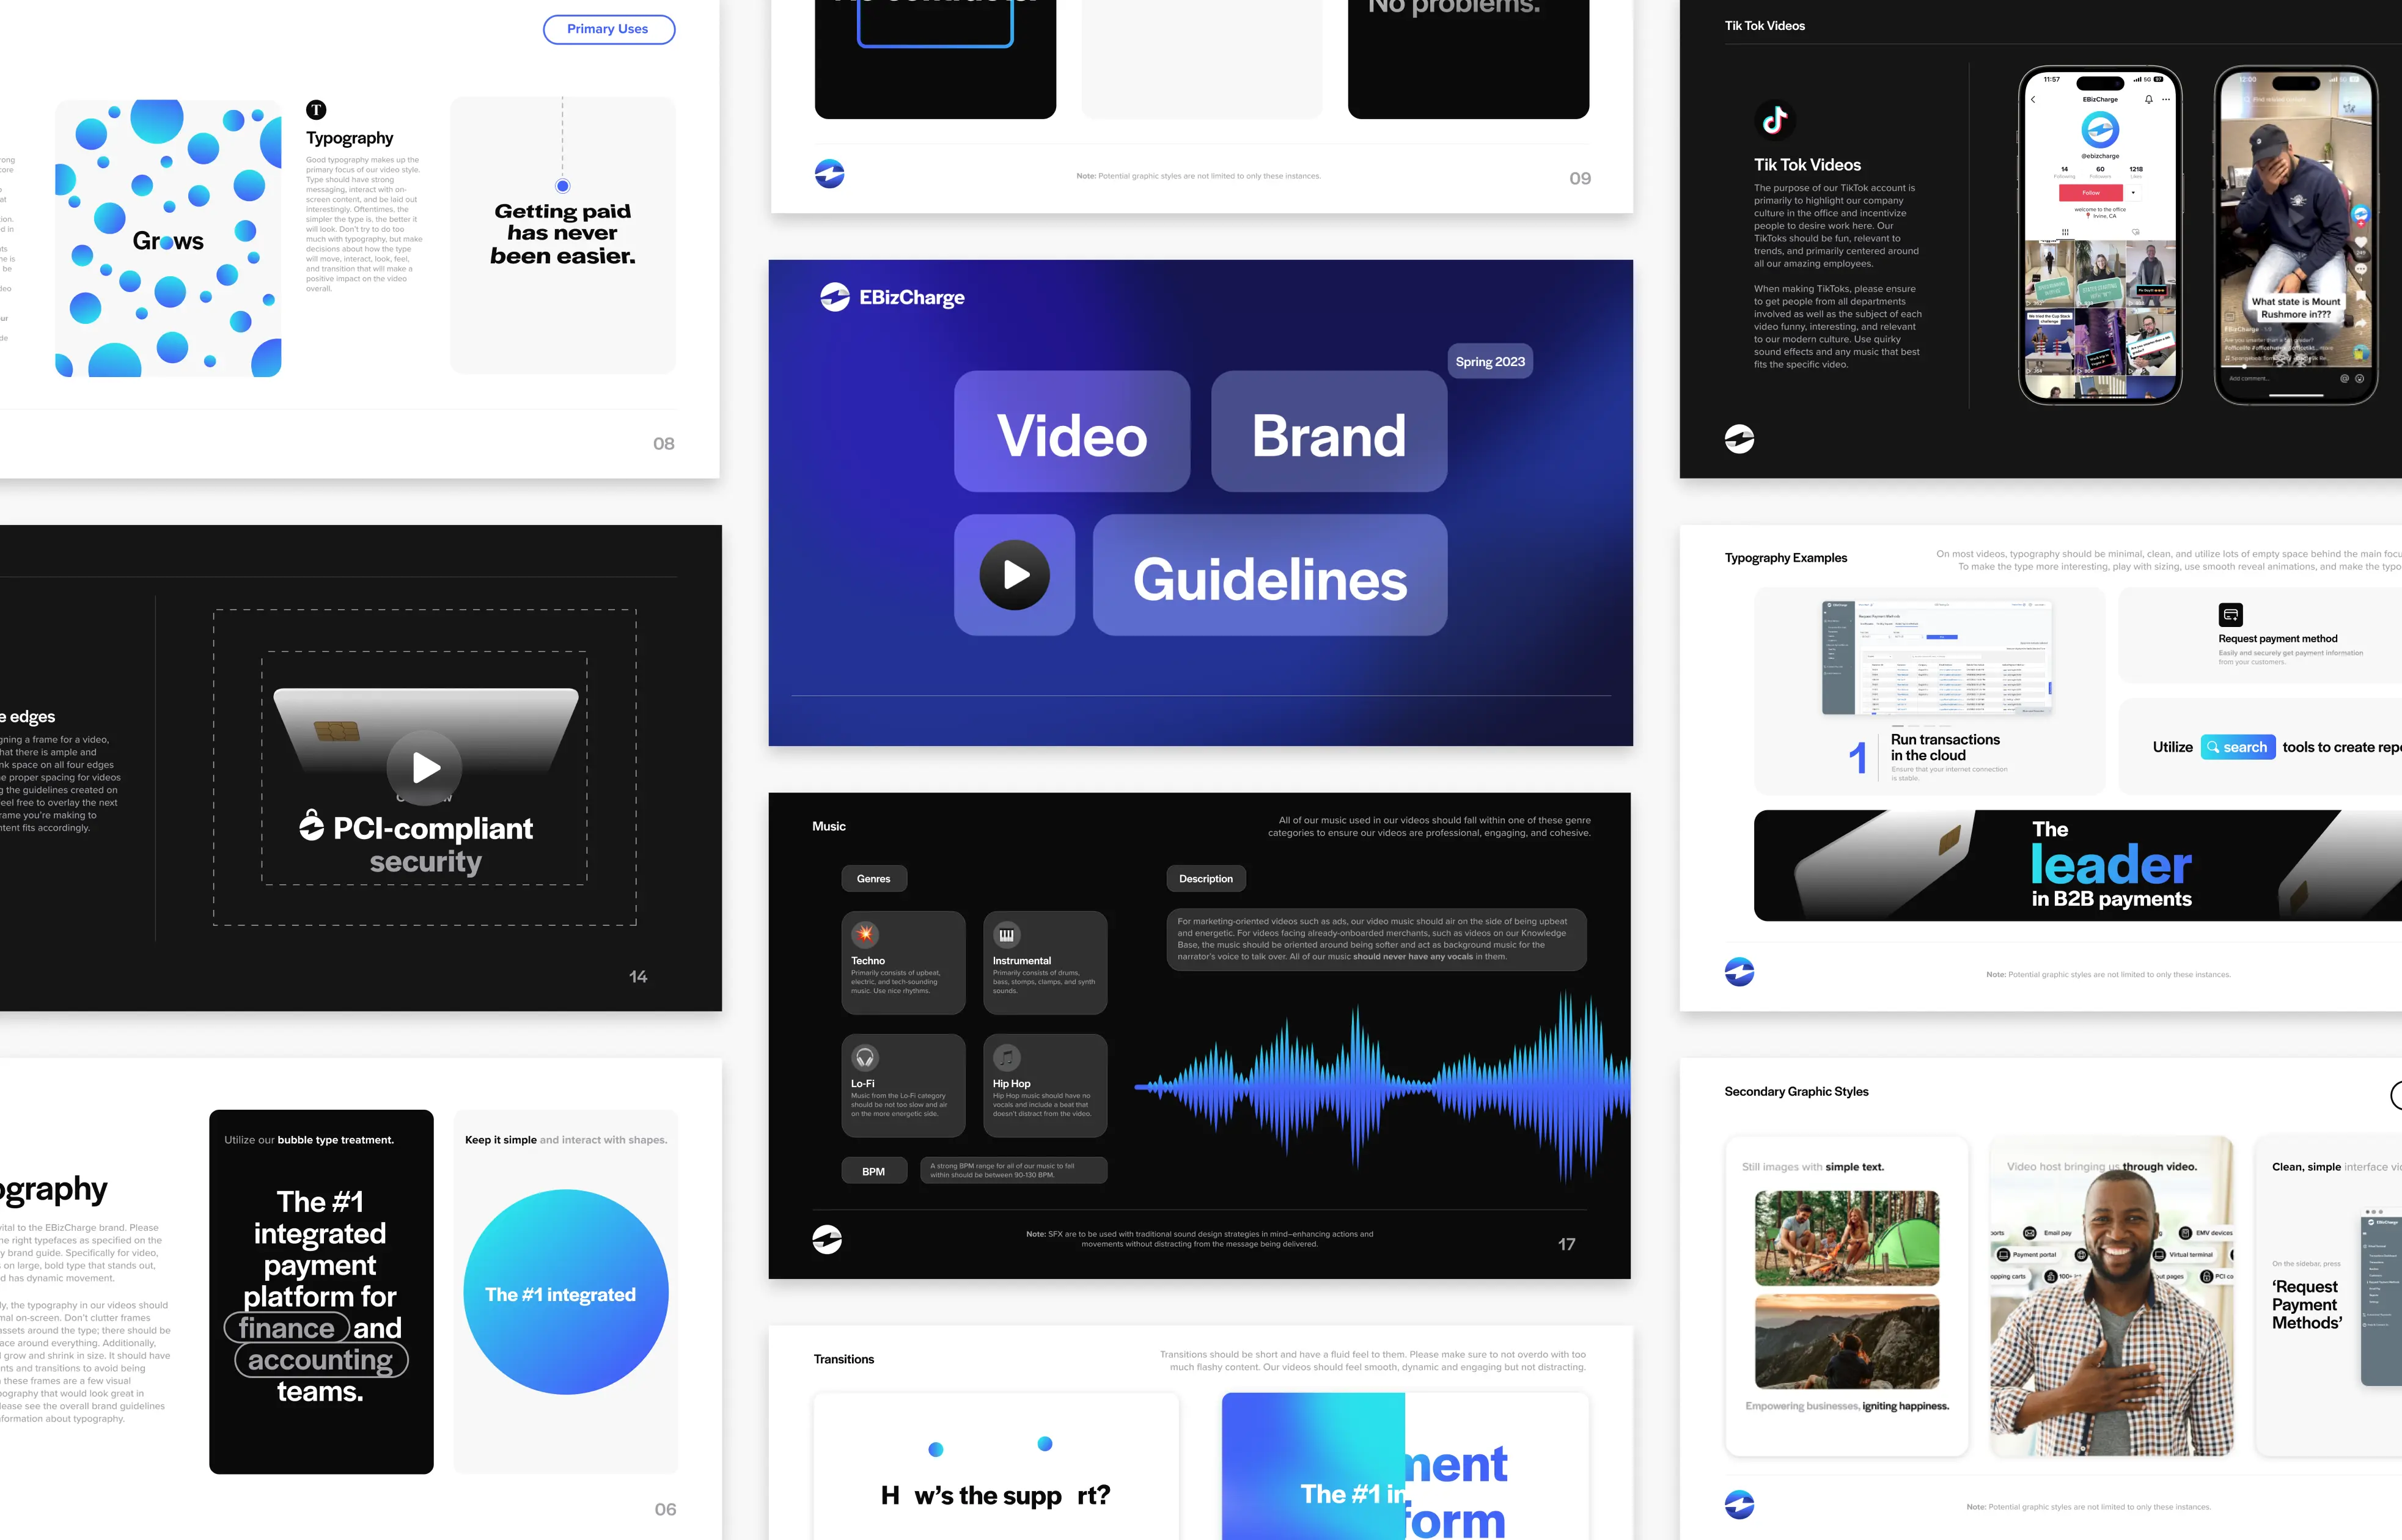Click page number 08
2402x1540 pixels.
pos(664,443)
